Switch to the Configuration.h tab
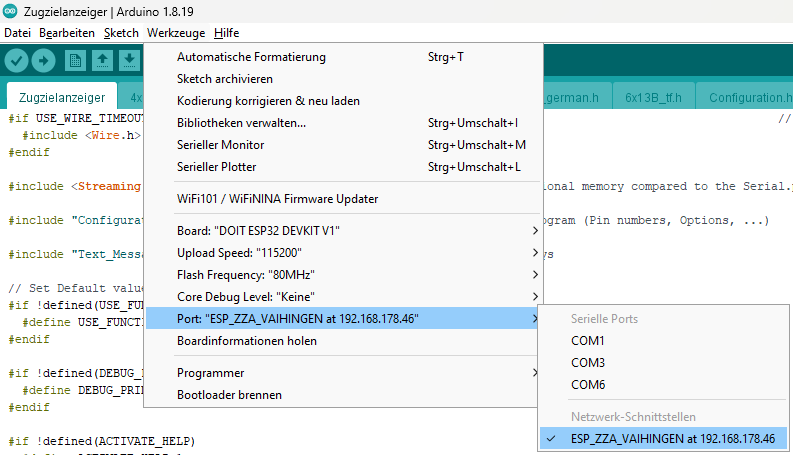 click(x=749, y=97)
